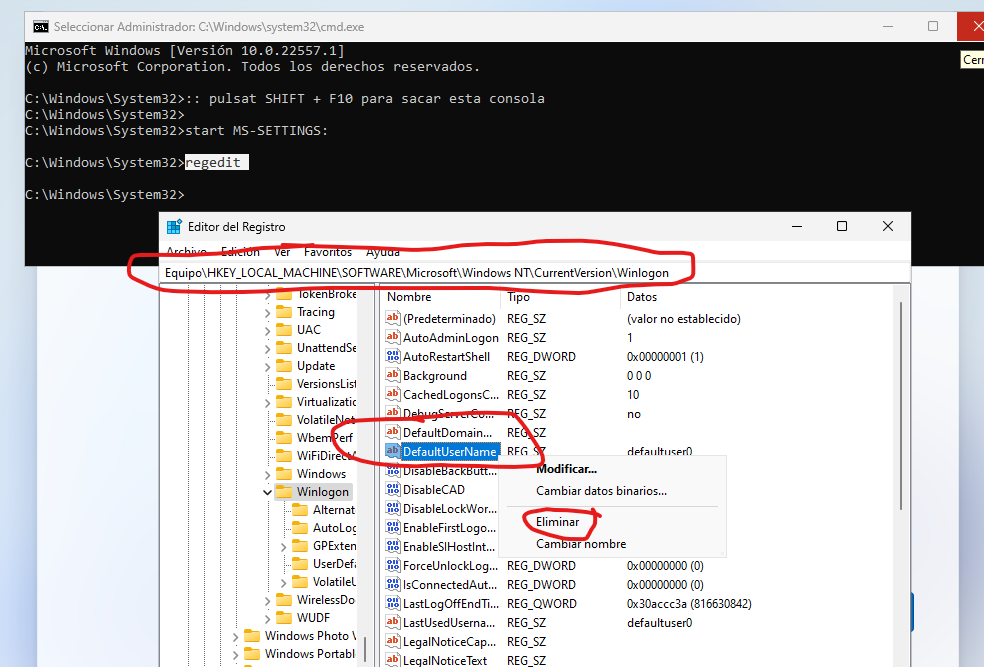Viewport: 984px width, 667px height.
Task: Click the cmd.exe title bar icon
Action: click(41, 26)
